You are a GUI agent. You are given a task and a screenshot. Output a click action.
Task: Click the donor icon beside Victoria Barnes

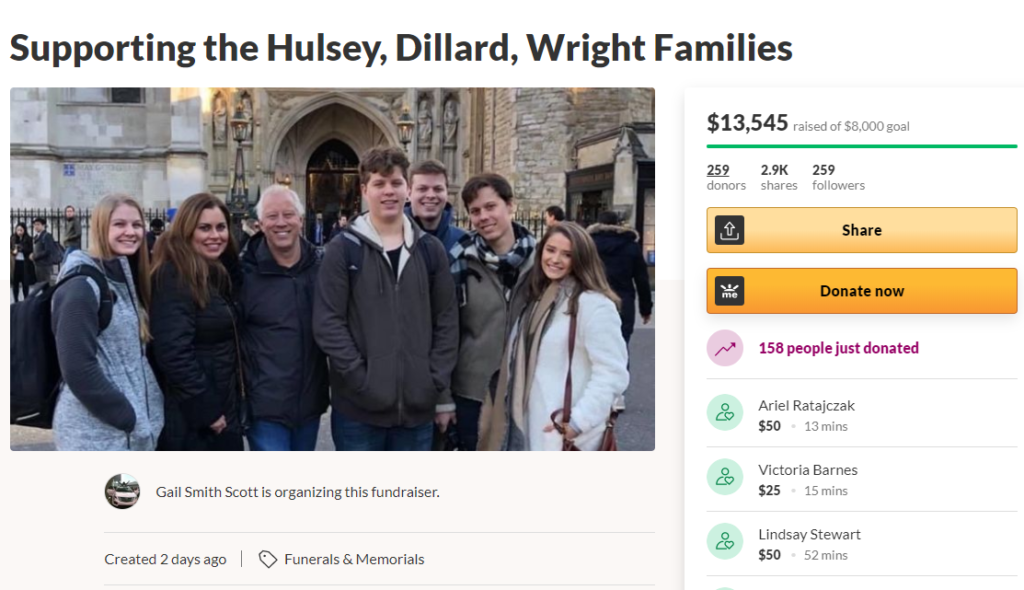(725, 477)
